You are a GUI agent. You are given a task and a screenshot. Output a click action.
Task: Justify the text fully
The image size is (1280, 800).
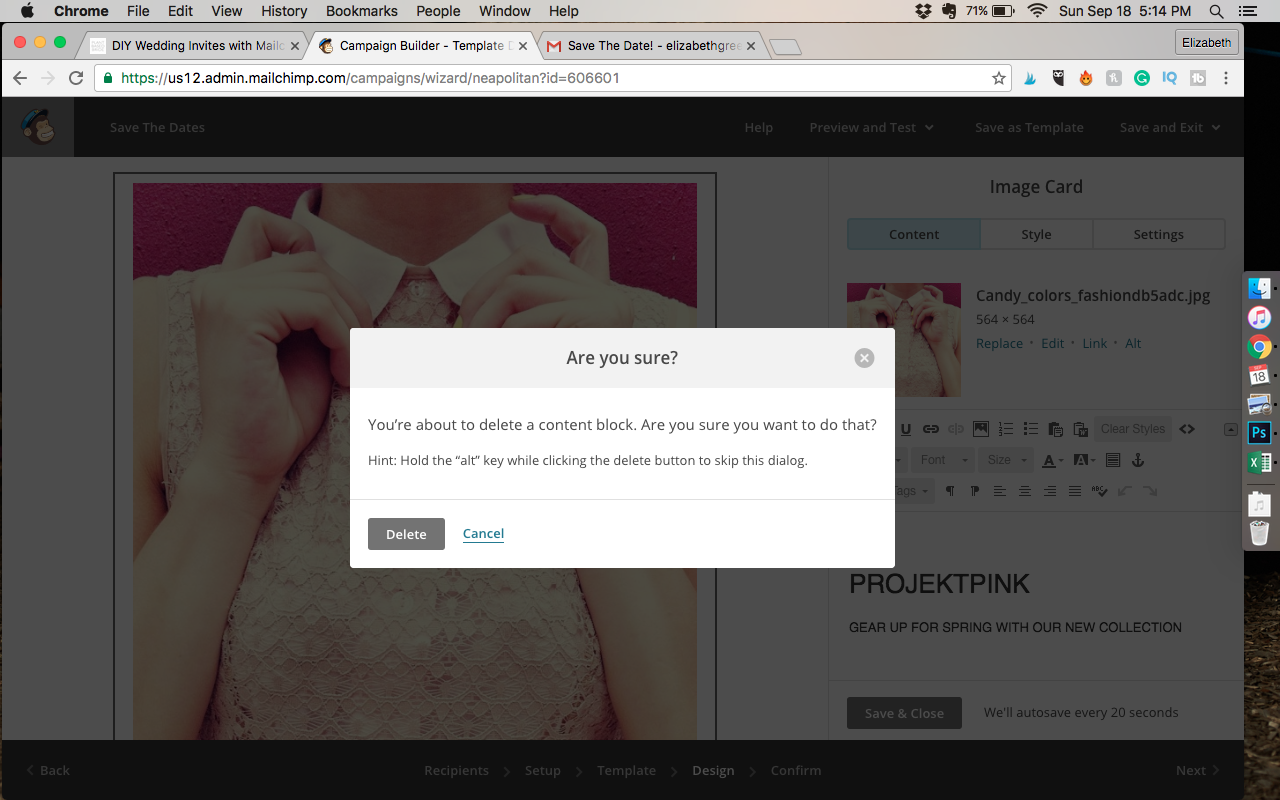(1075, 491)
